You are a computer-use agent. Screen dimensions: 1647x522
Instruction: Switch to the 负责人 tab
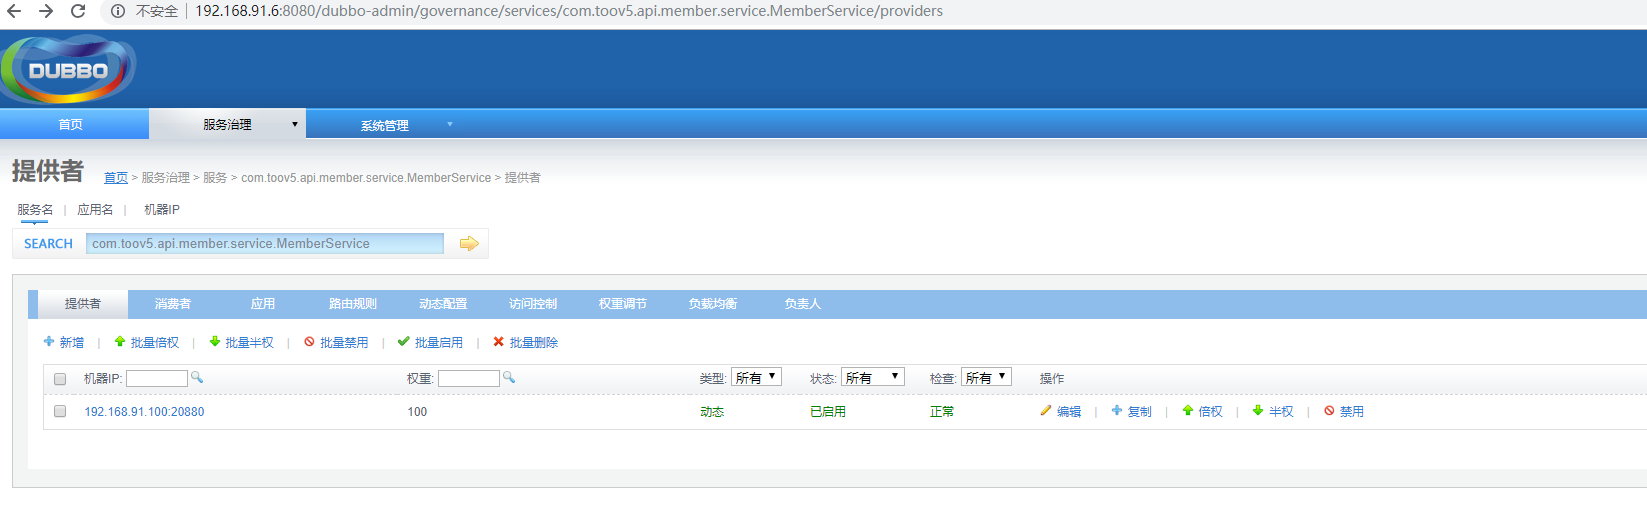803,304
